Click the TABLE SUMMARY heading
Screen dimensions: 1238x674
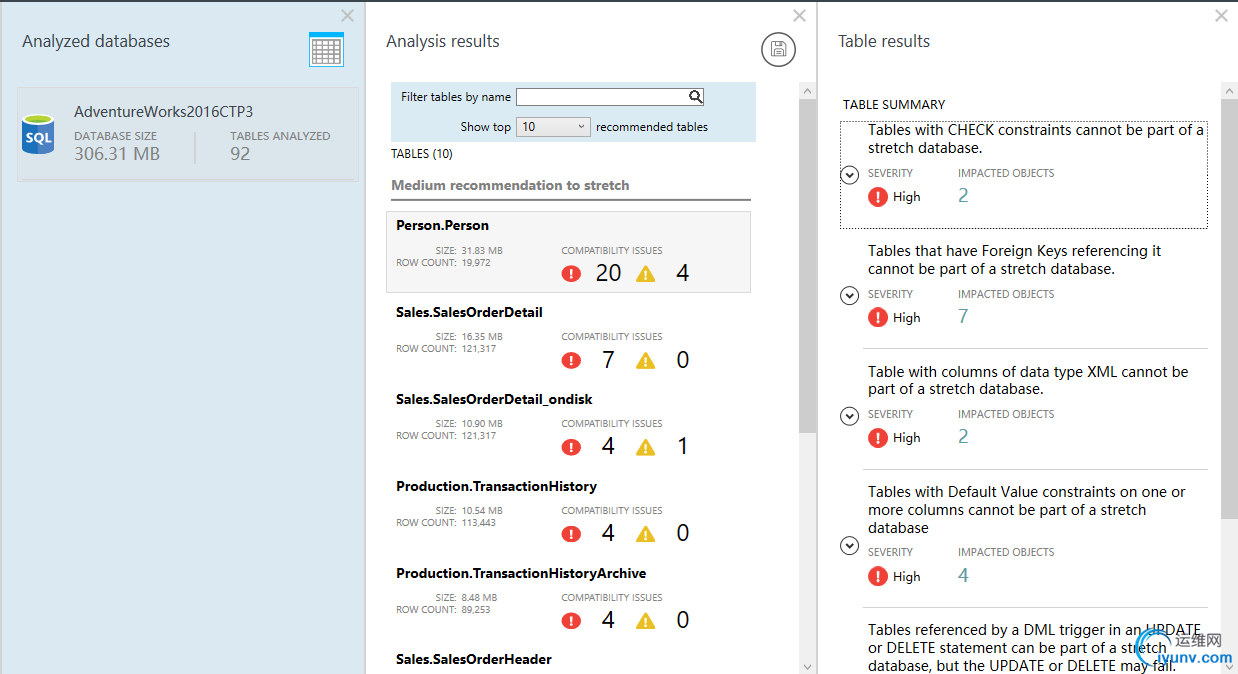tap(894, 104)
